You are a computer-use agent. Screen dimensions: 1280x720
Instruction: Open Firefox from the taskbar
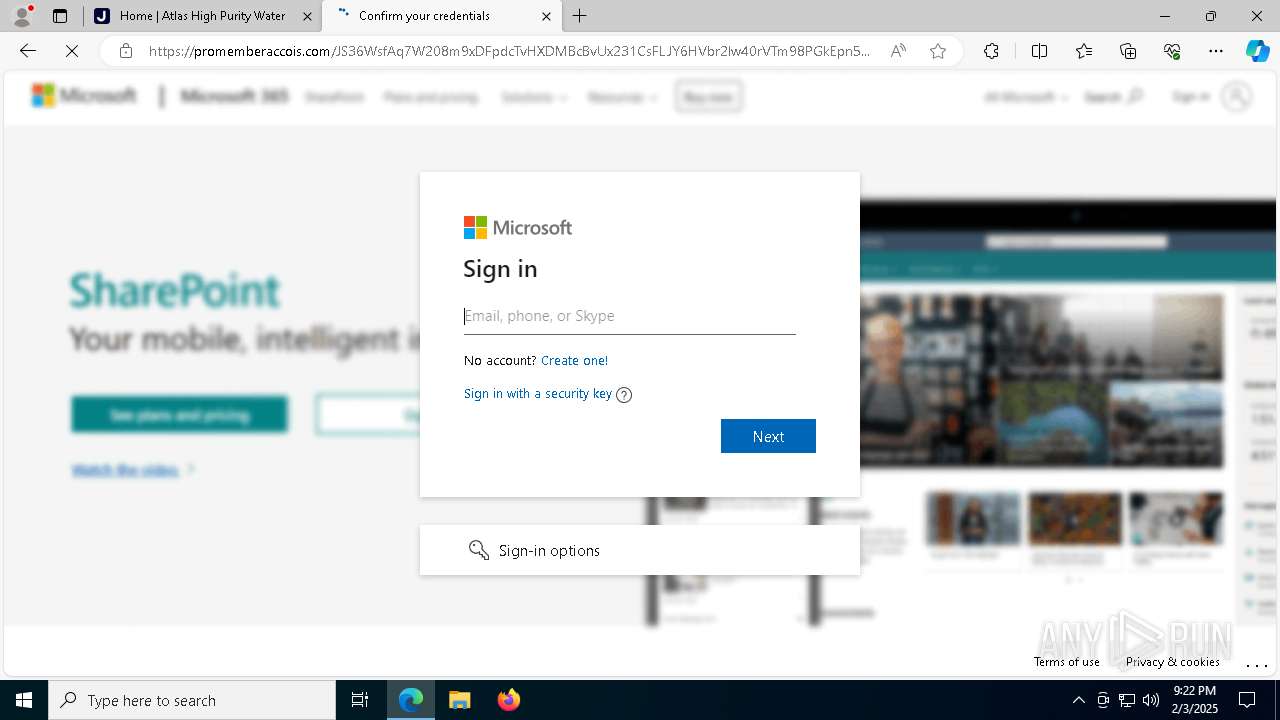tap(508, 700)
